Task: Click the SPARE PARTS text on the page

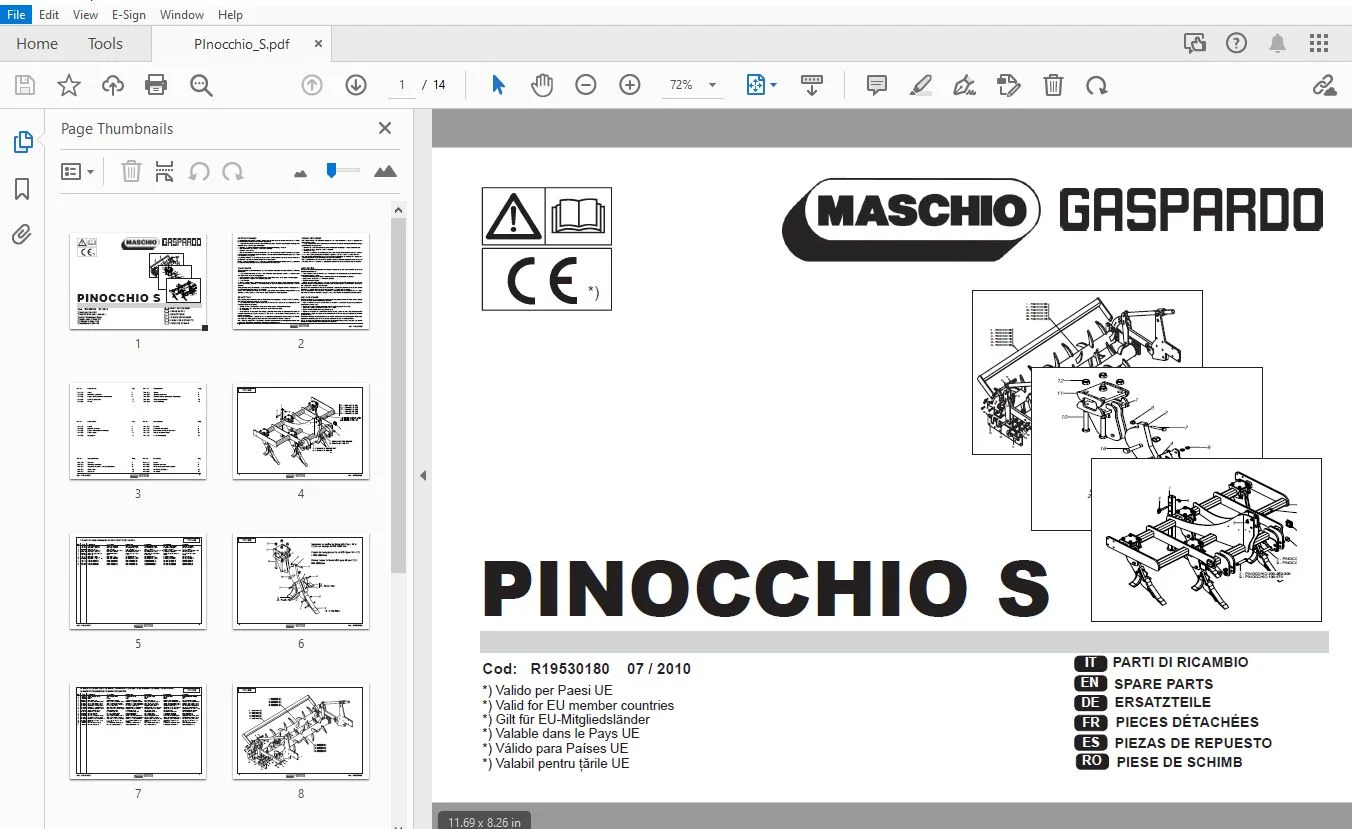Action: click(x=1163, y=684)
